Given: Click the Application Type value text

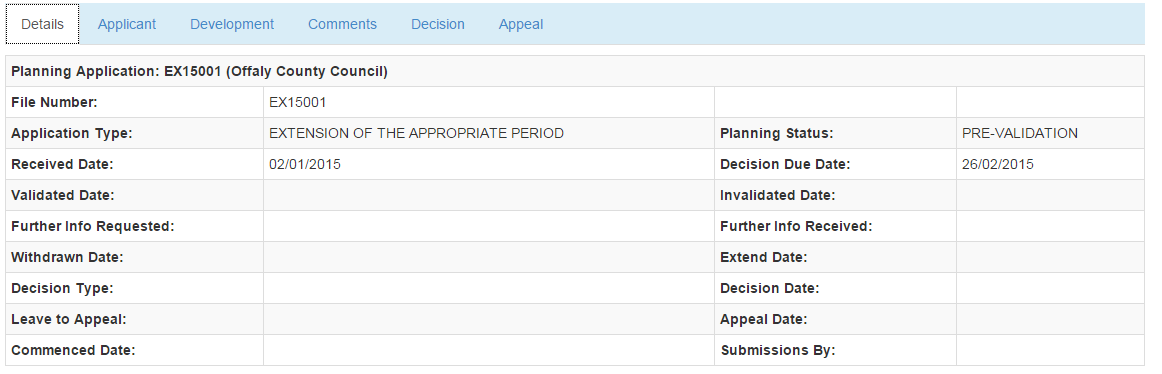Looking at the screenshot, I should click(416, 133).
